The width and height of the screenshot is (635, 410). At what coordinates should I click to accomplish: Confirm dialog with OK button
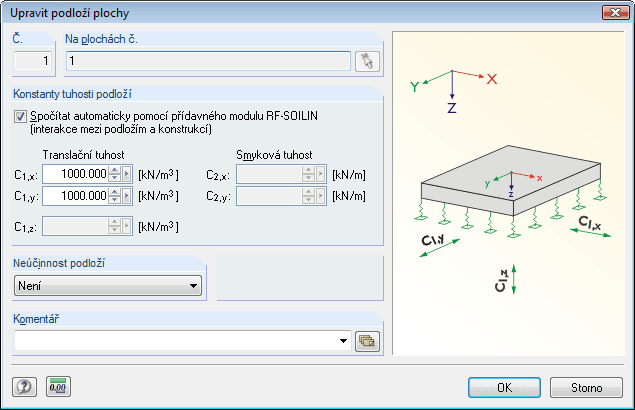504,388
